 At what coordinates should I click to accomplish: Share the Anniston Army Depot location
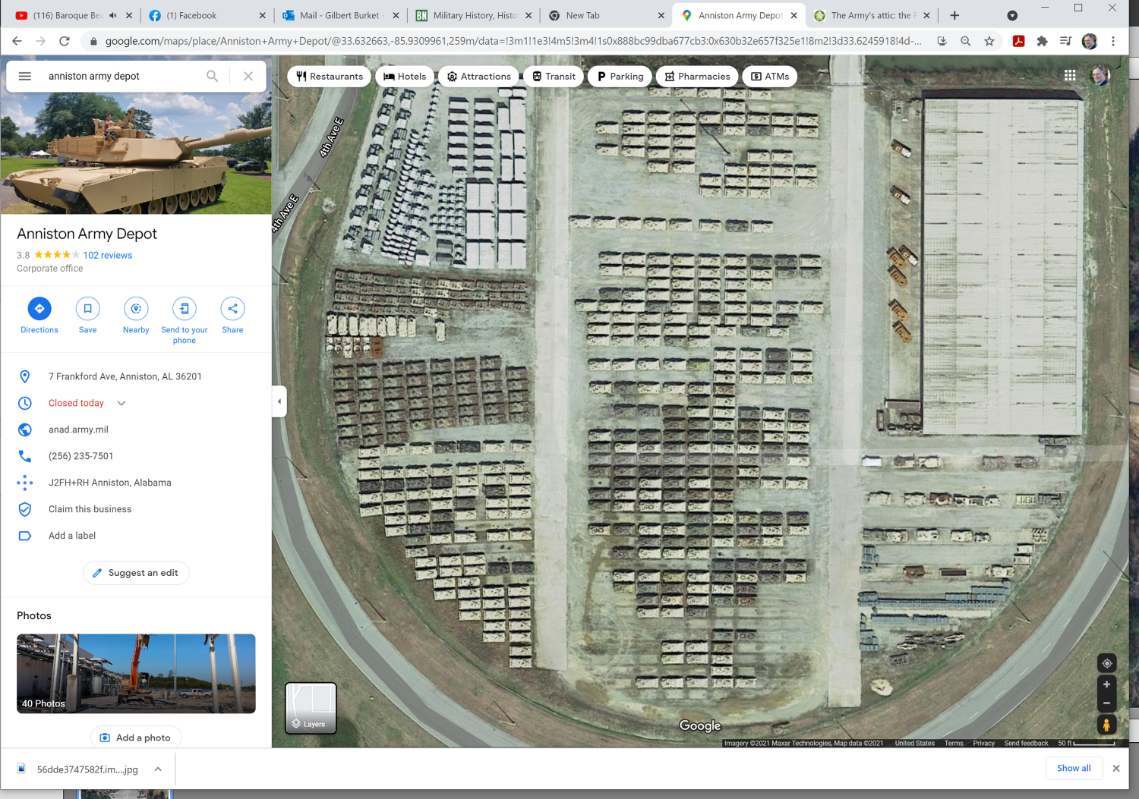[x=232, y=315]
